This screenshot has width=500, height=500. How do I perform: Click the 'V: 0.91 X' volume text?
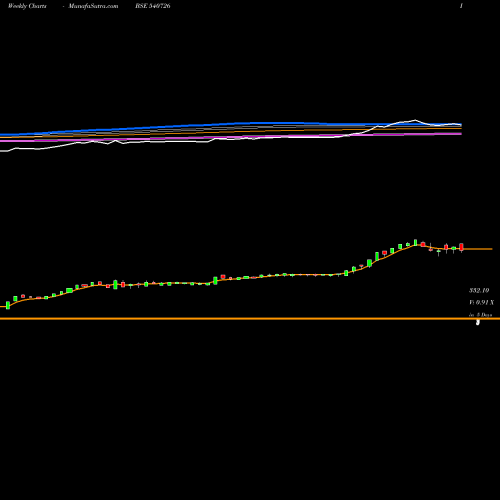click(481, 302)
